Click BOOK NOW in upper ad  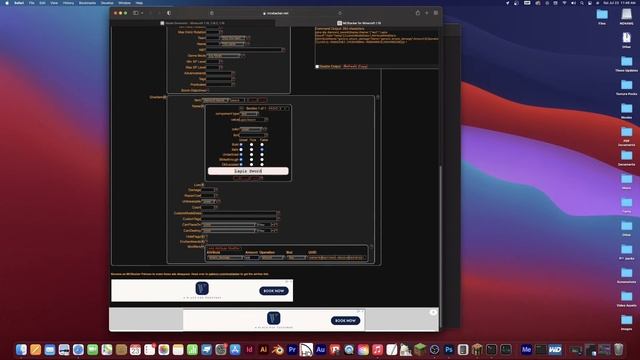click(273, 291)
